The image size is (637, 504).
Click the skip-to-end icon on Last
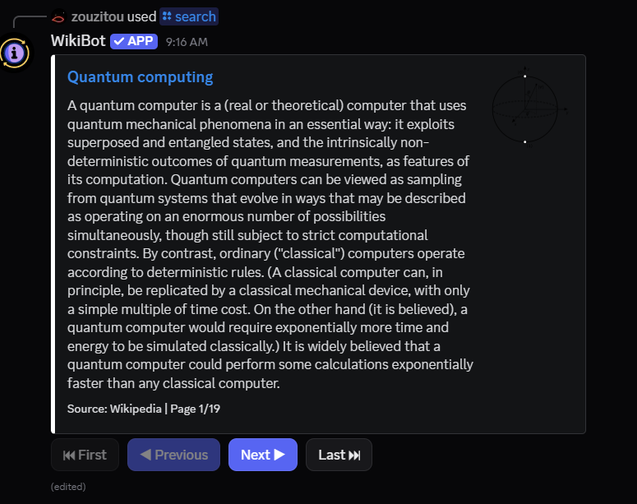coord(354,455)
